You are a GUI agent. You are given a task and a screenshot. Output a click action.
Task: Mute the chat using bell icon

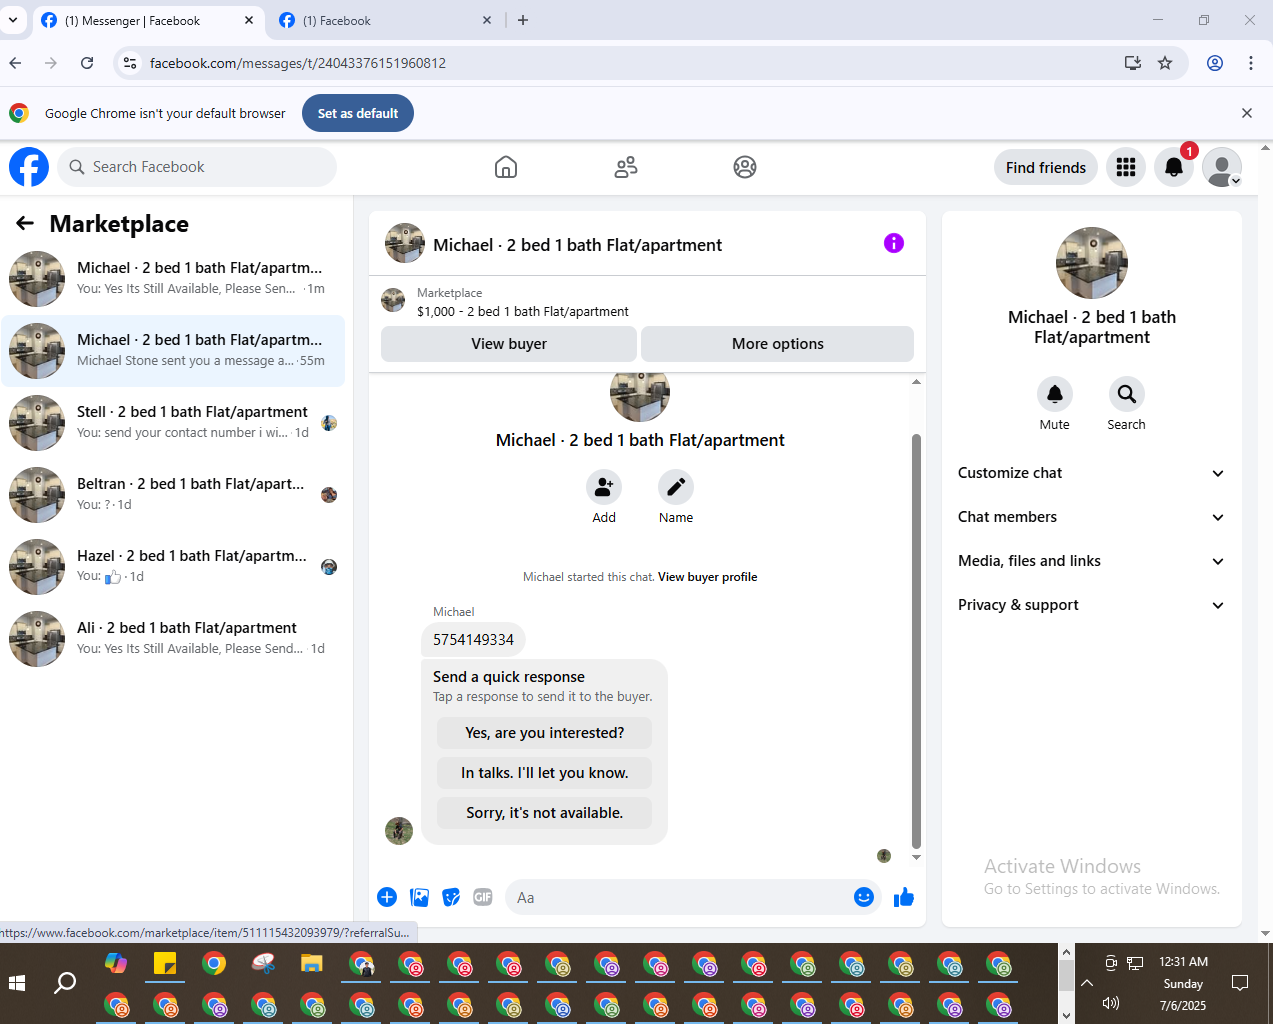pos(1055,394)
